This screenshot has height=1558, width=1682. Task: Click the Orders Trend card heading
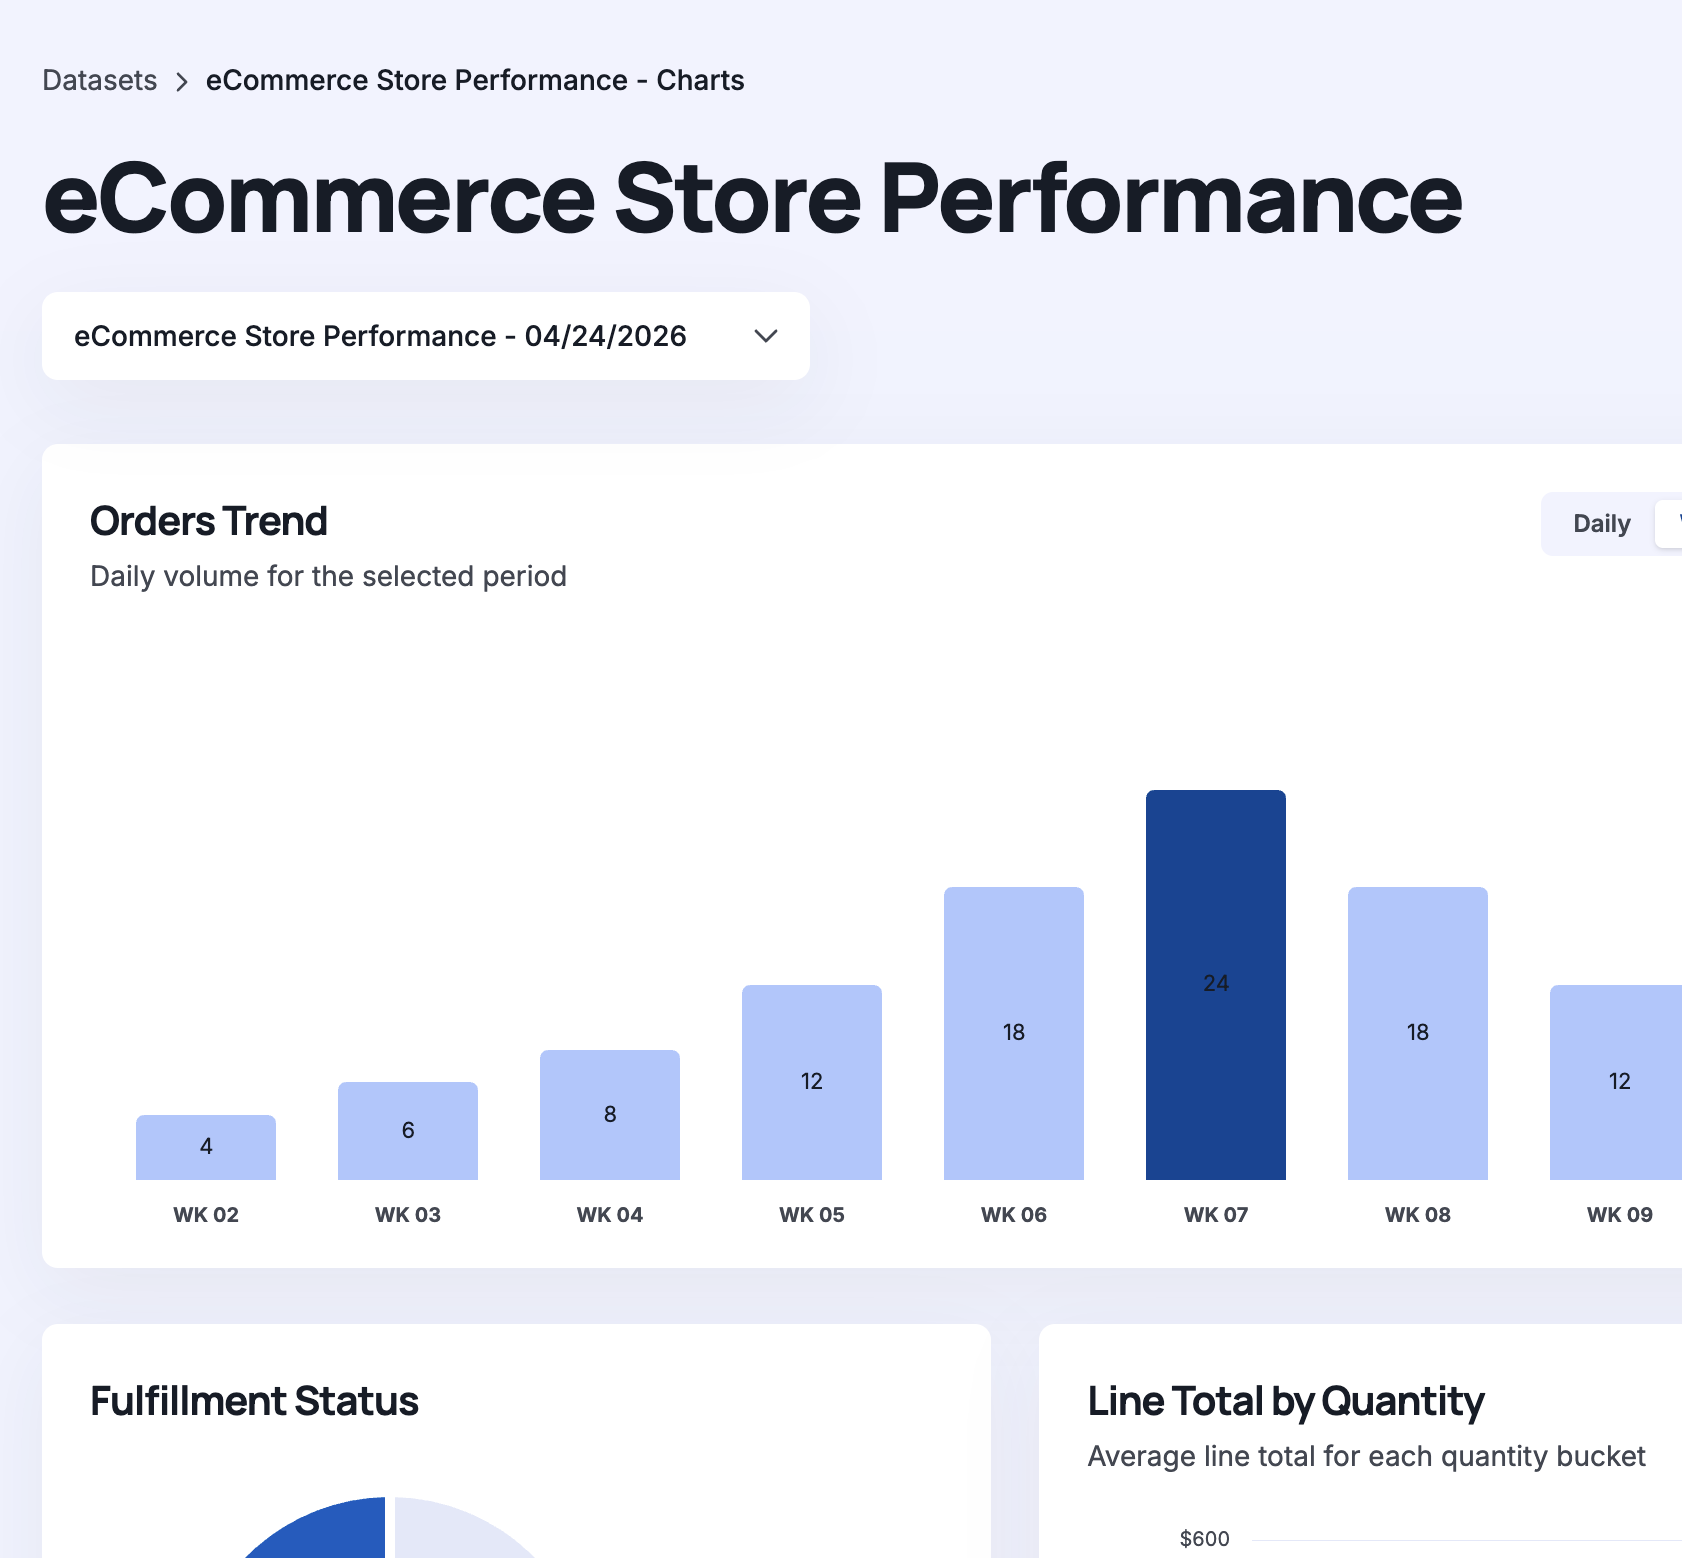tap(209, 521)
